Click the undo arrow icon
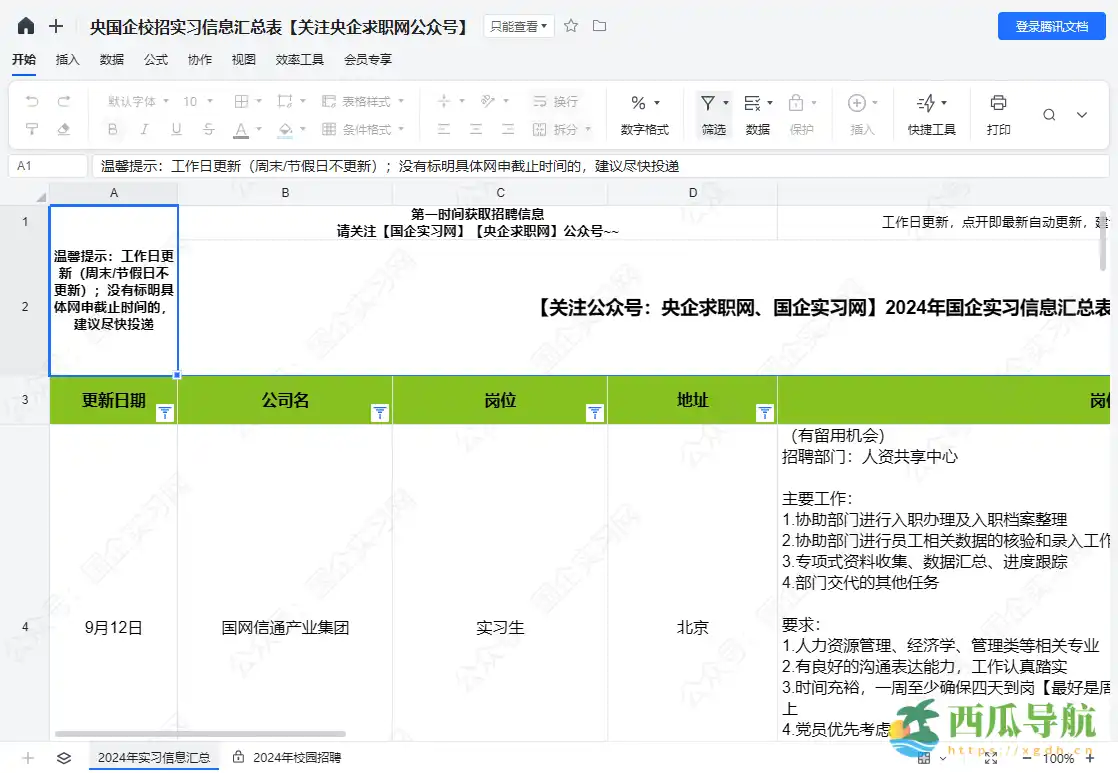1118x773 pixels. pyautogui.click(x=32, y=100)
